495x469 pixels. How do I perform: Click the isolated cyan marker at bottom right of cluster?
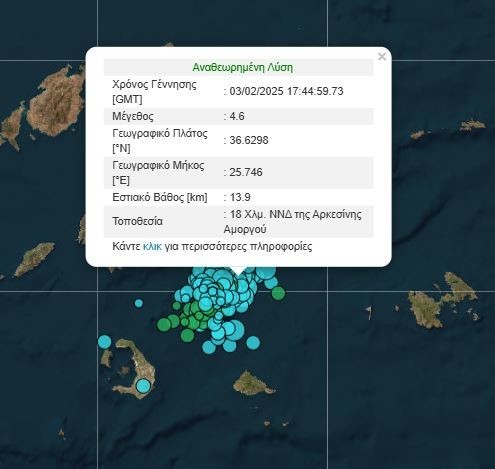pos(253,343)
